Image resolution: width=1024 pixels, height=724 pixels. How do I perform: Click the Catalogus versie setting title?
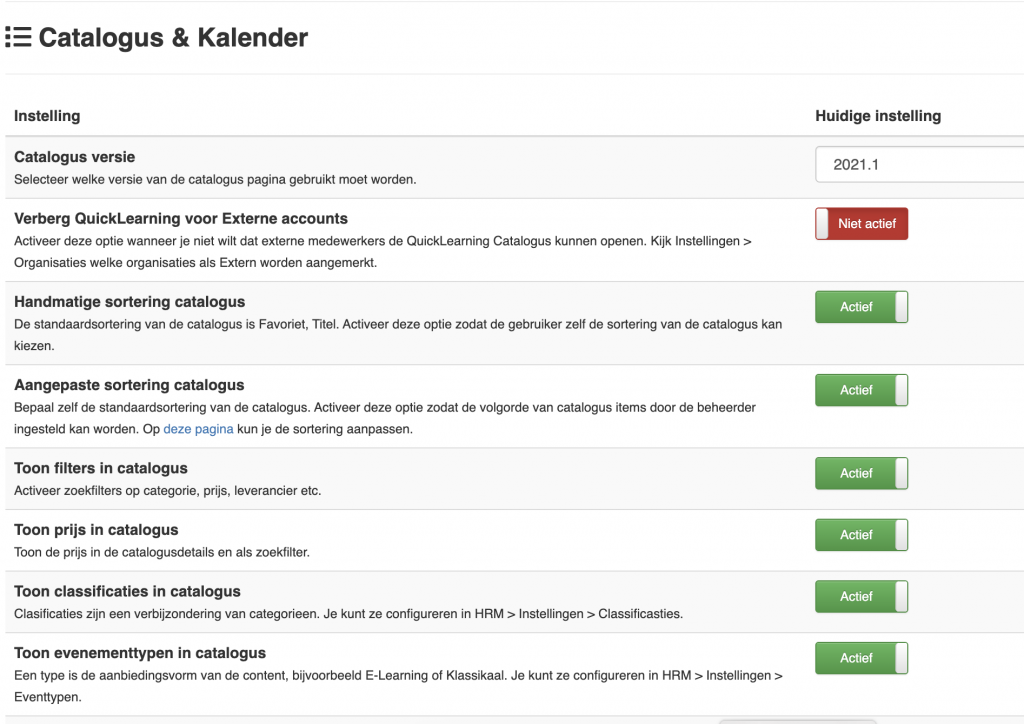(x=74, y=157)
